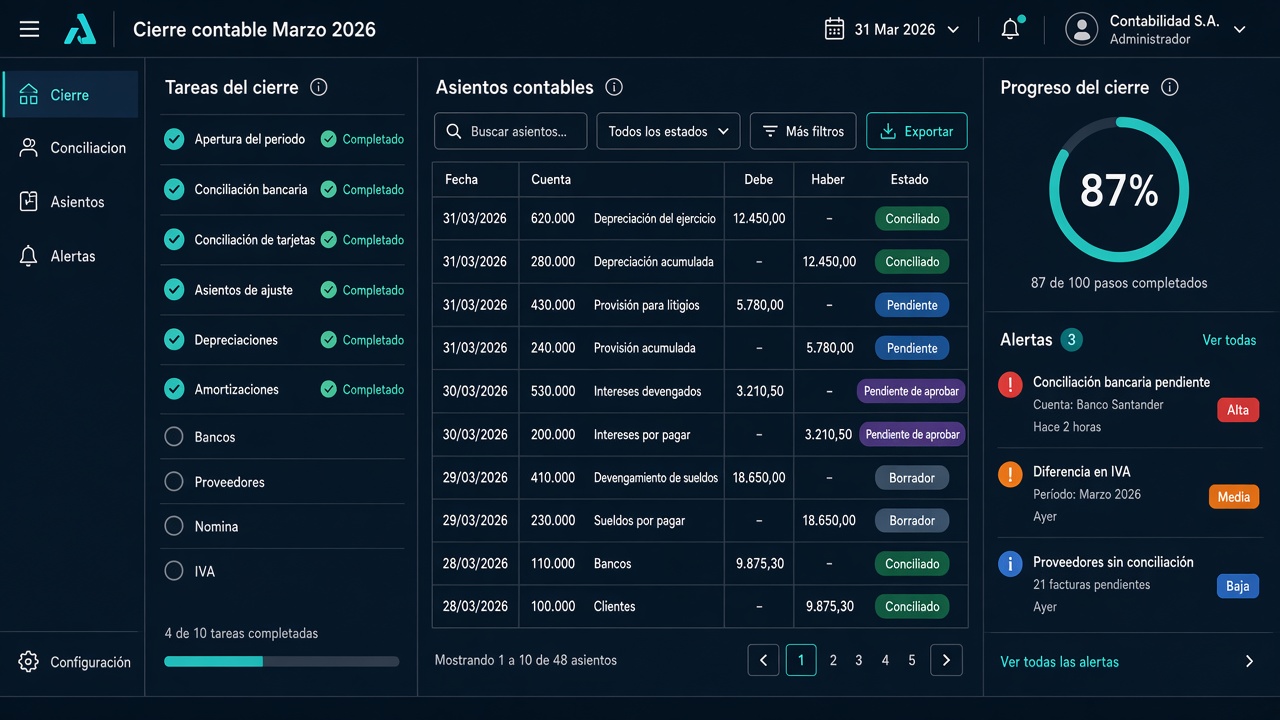
Task: Click the user avatar icon
Action: (x=1081, y=29)
